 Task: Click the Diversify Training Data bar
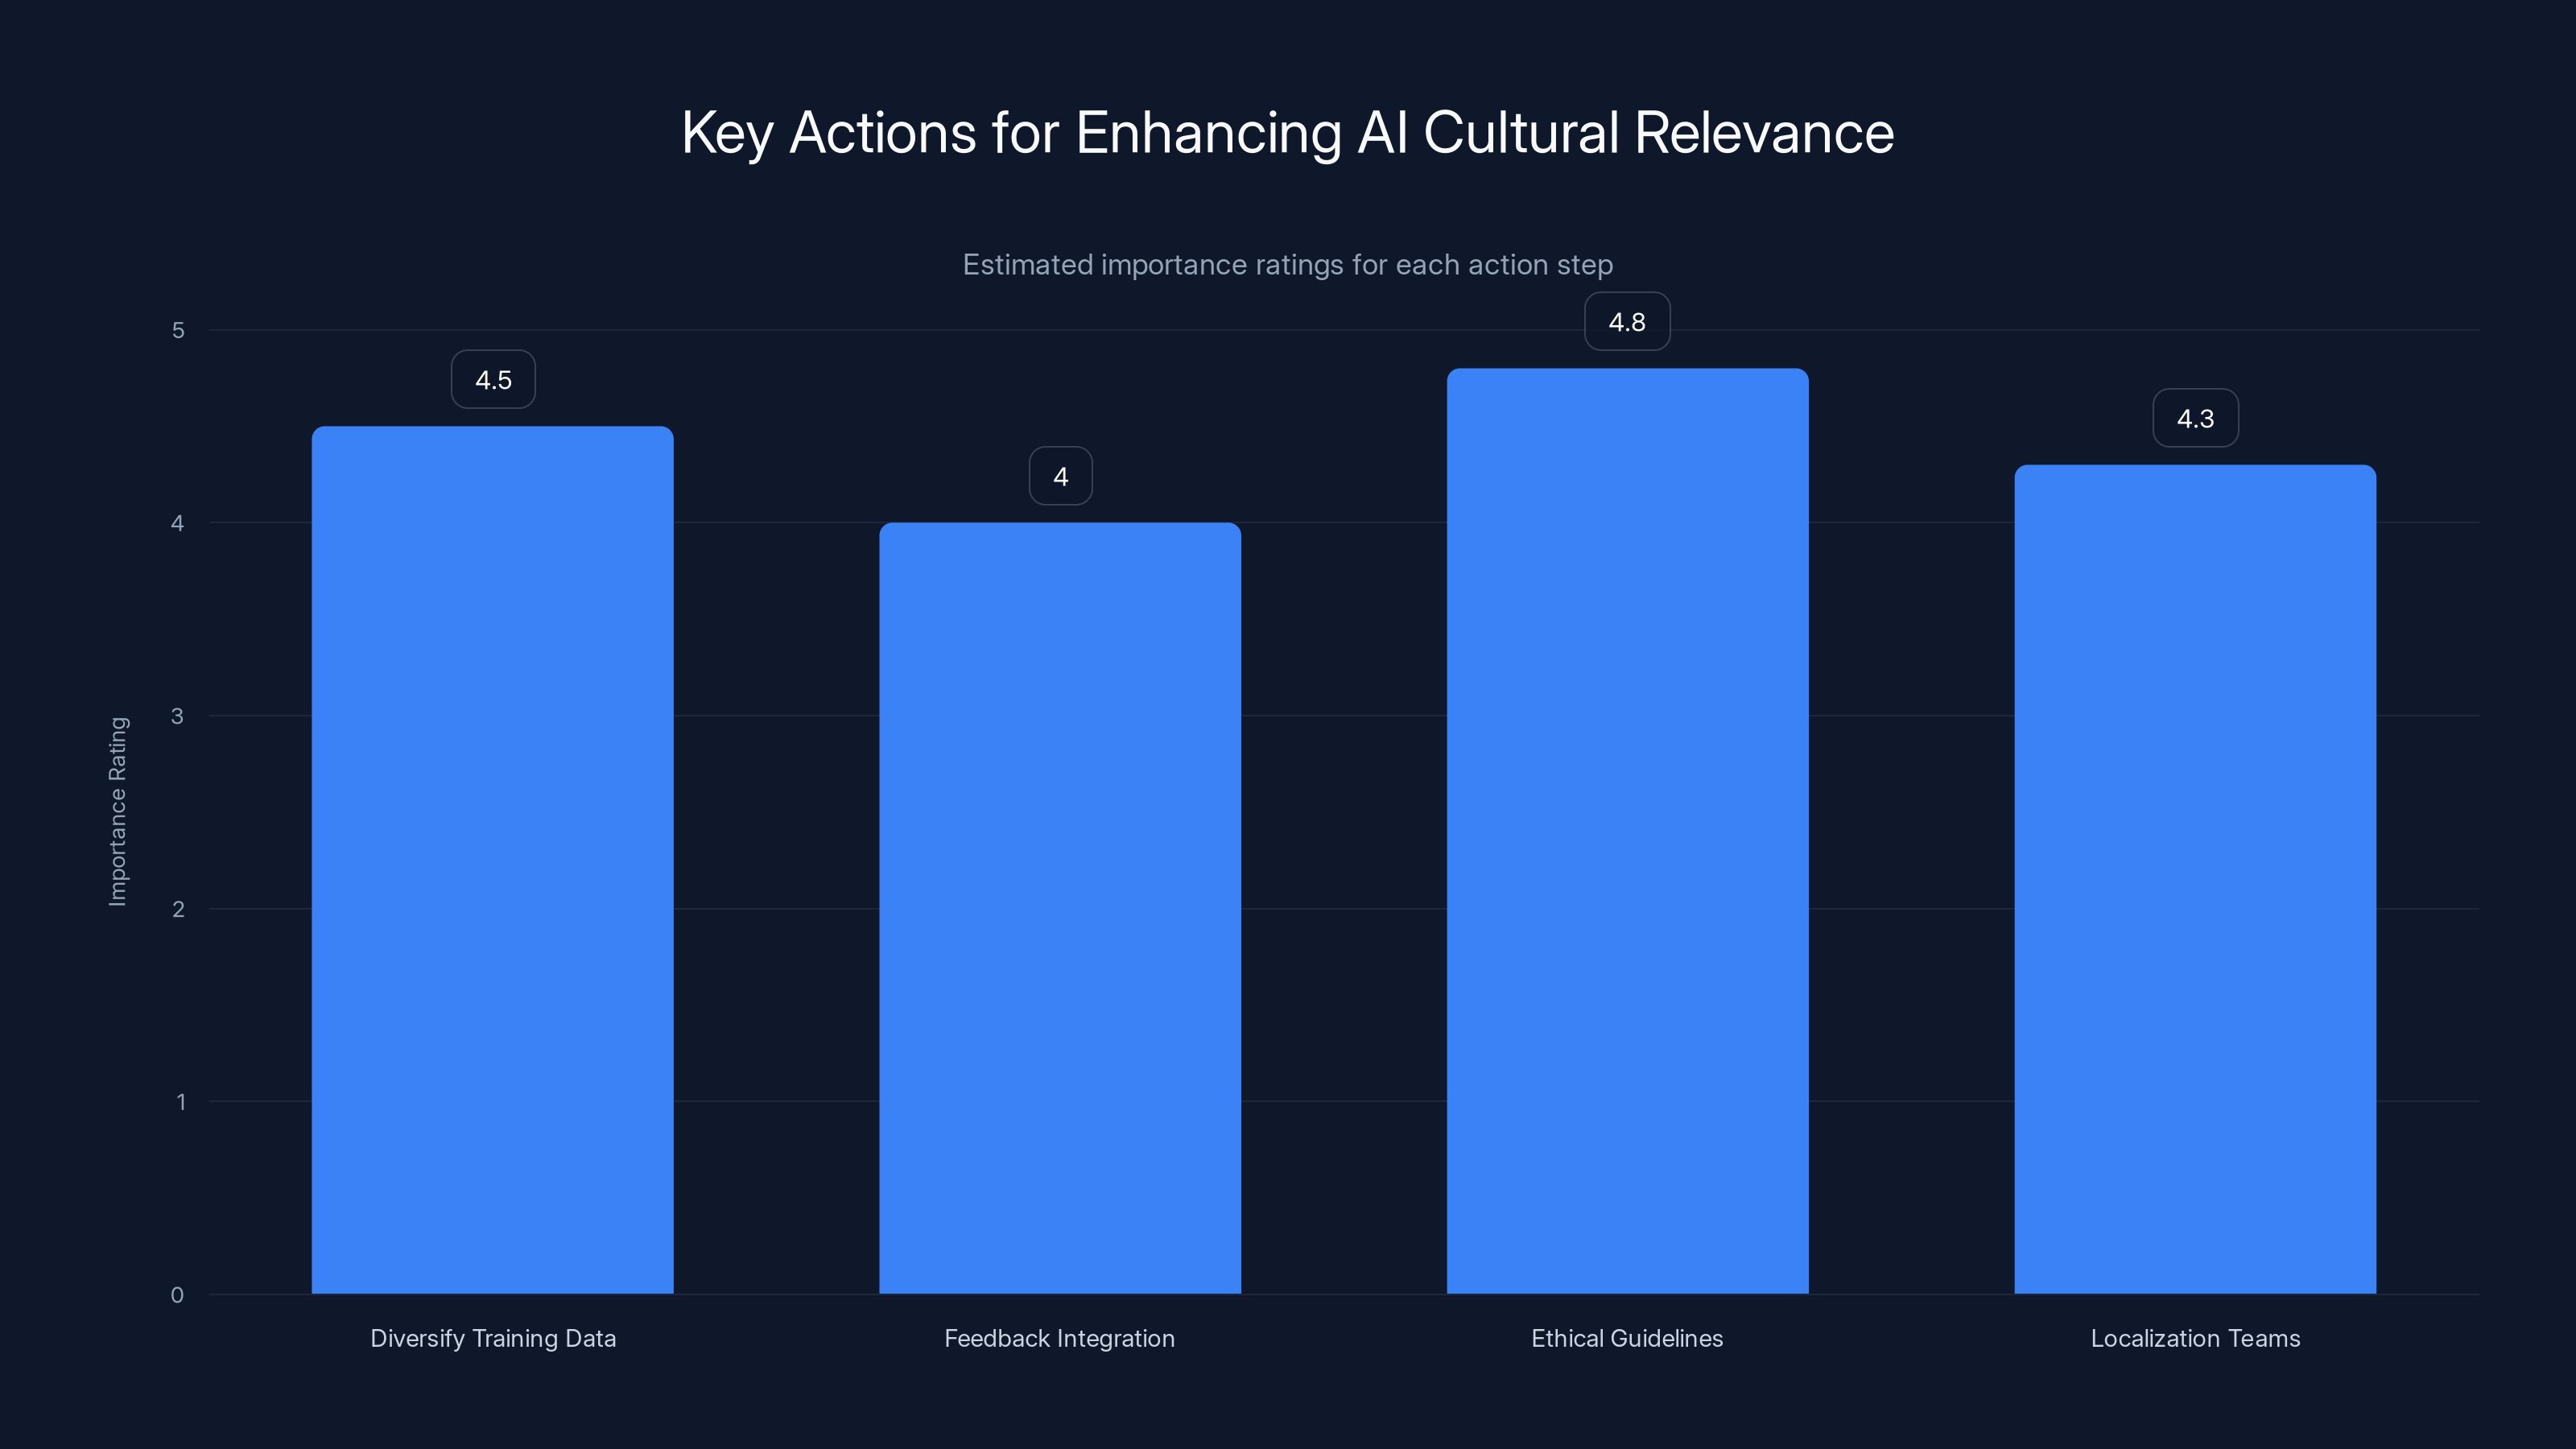(x=493, y=860)
